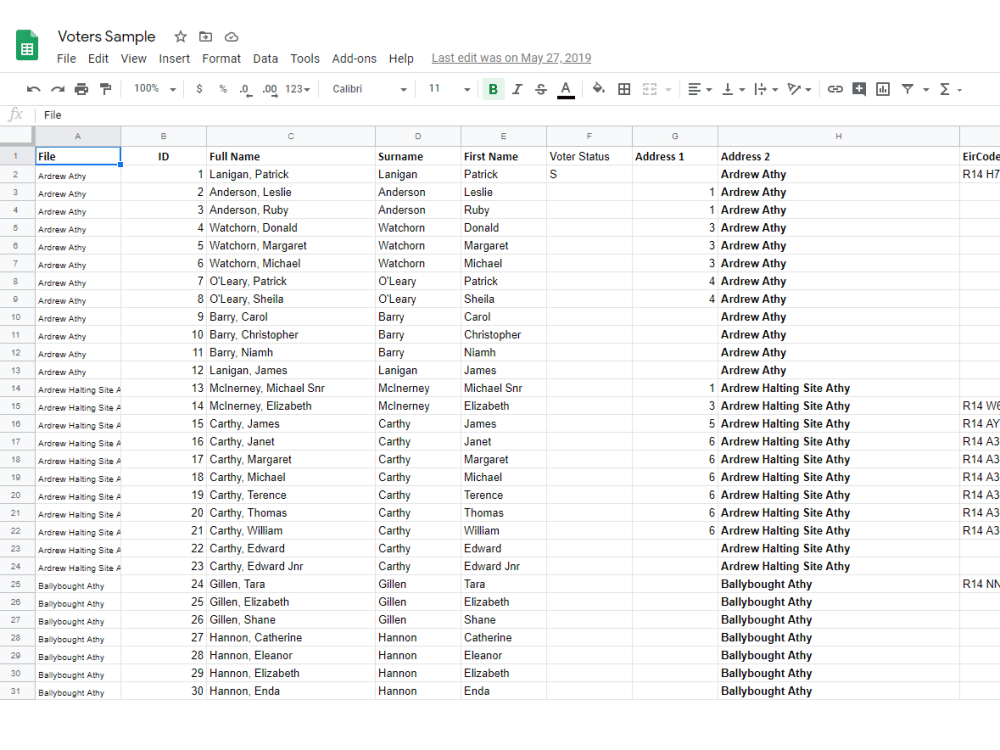Rename the Voters Sample title
Viewport: 1000px width, 750px height.
(107, 36)
